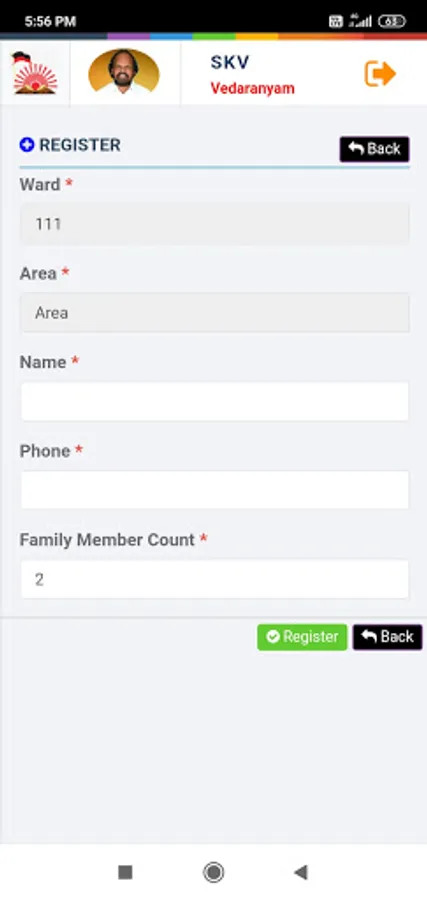Click the Family Member Count field
This screenshot has height=900, width=427.
[215, 579]
